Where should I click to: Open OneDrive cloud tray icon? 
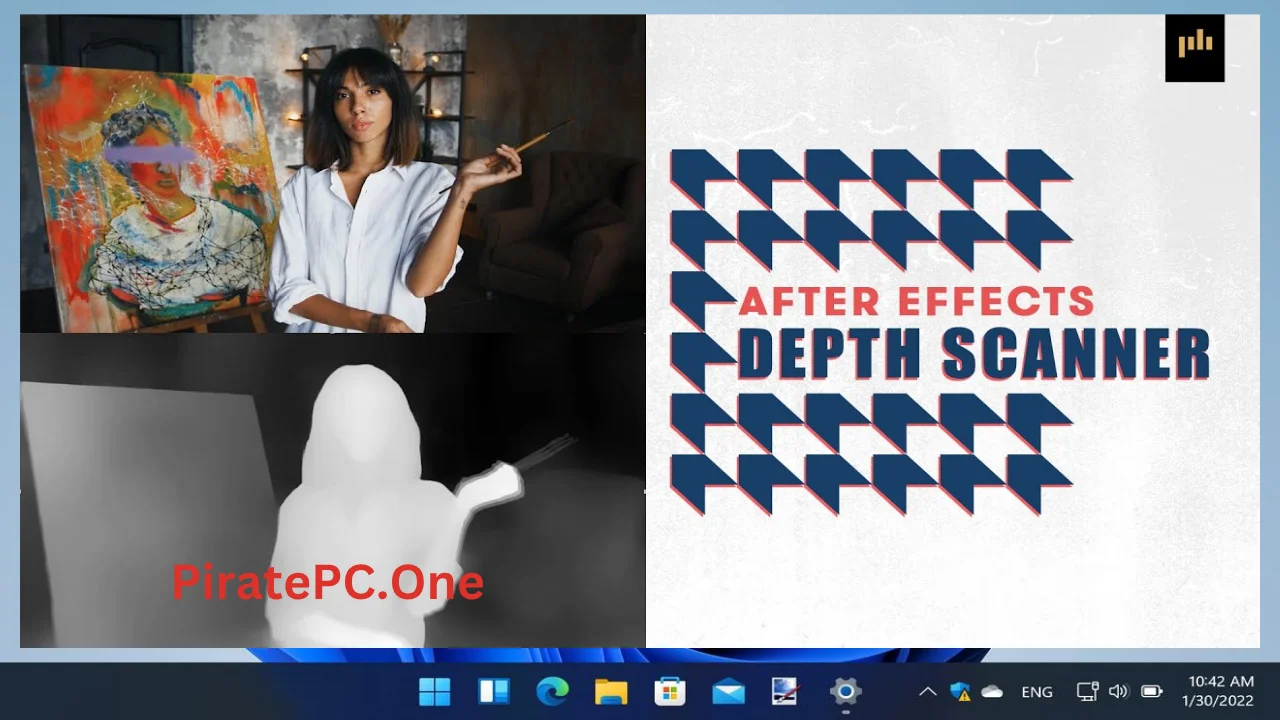[992, 691]
